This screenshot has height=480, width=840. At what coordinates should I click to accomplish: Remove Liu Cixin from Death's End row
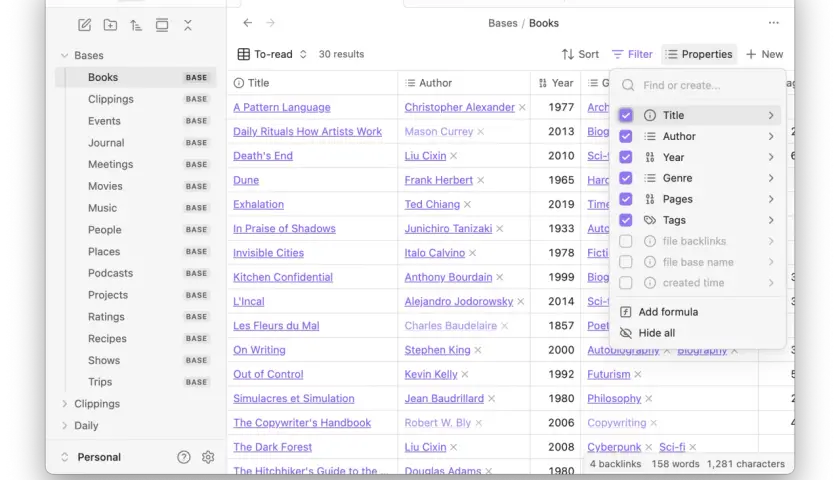tap(454, 156)
